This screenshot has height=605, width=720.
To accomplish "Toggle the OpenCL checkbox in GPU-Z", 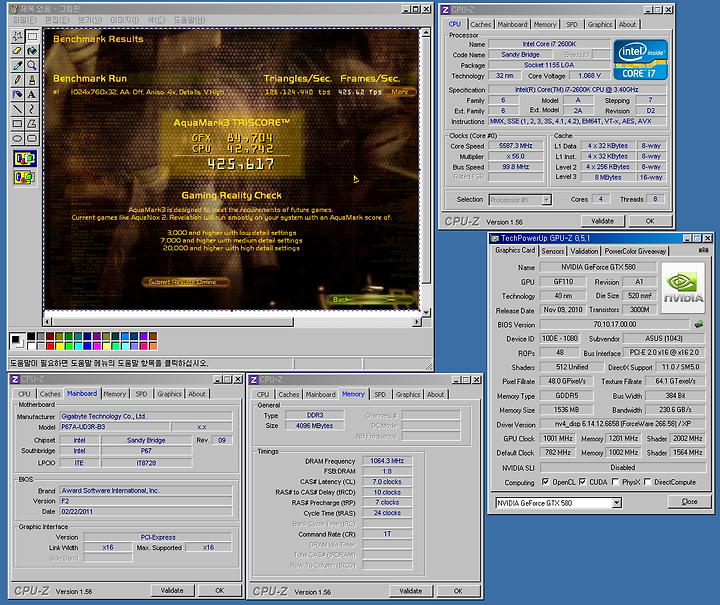I will [x=546, y=482].
